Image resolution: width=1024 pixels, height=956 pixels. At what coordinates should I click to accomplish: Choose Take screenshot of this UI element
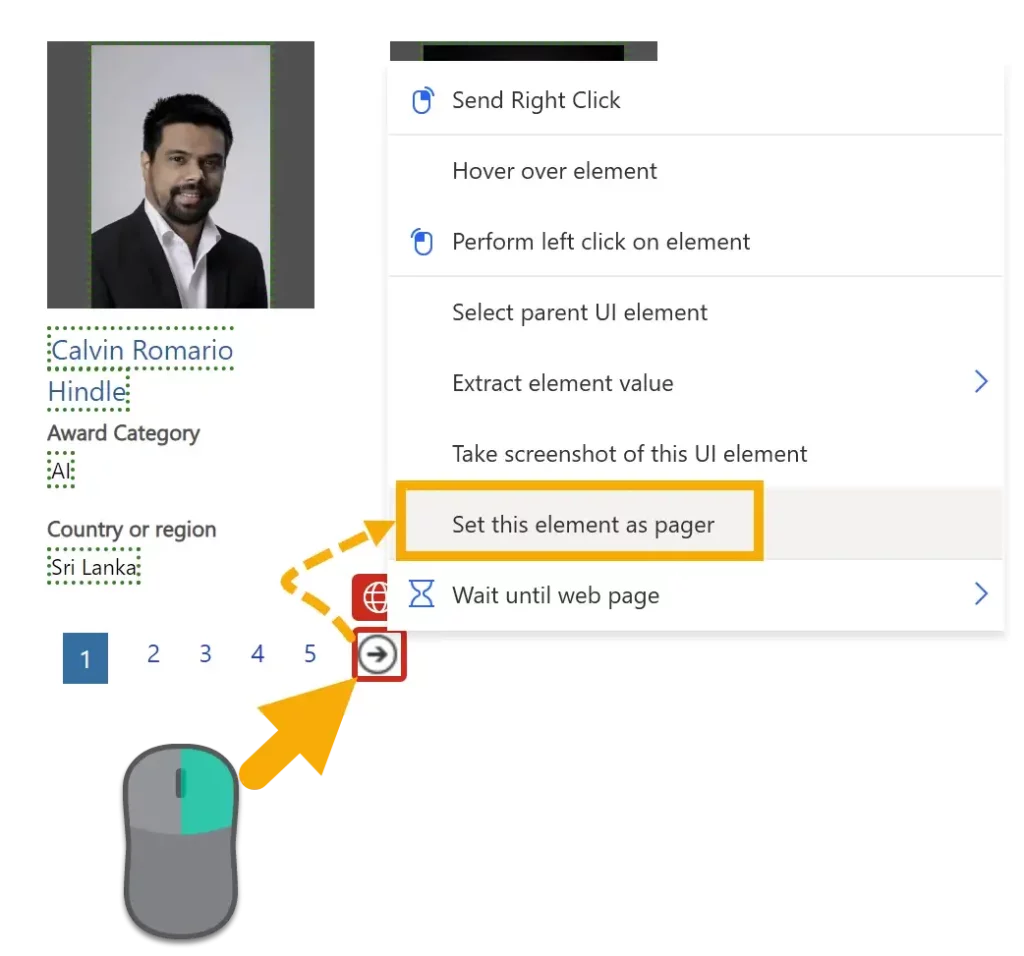629,454
